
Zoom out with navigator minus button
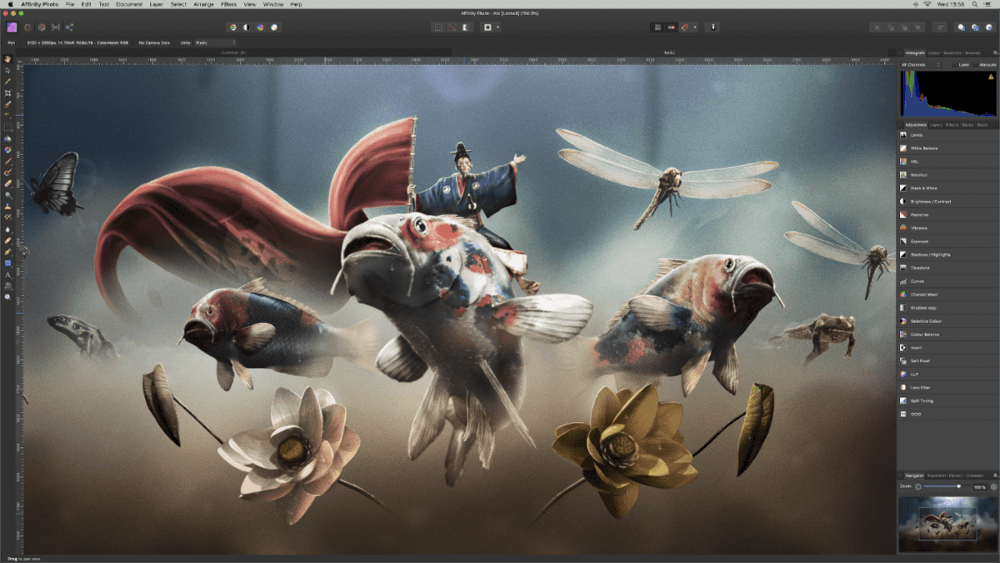(918, 486)
